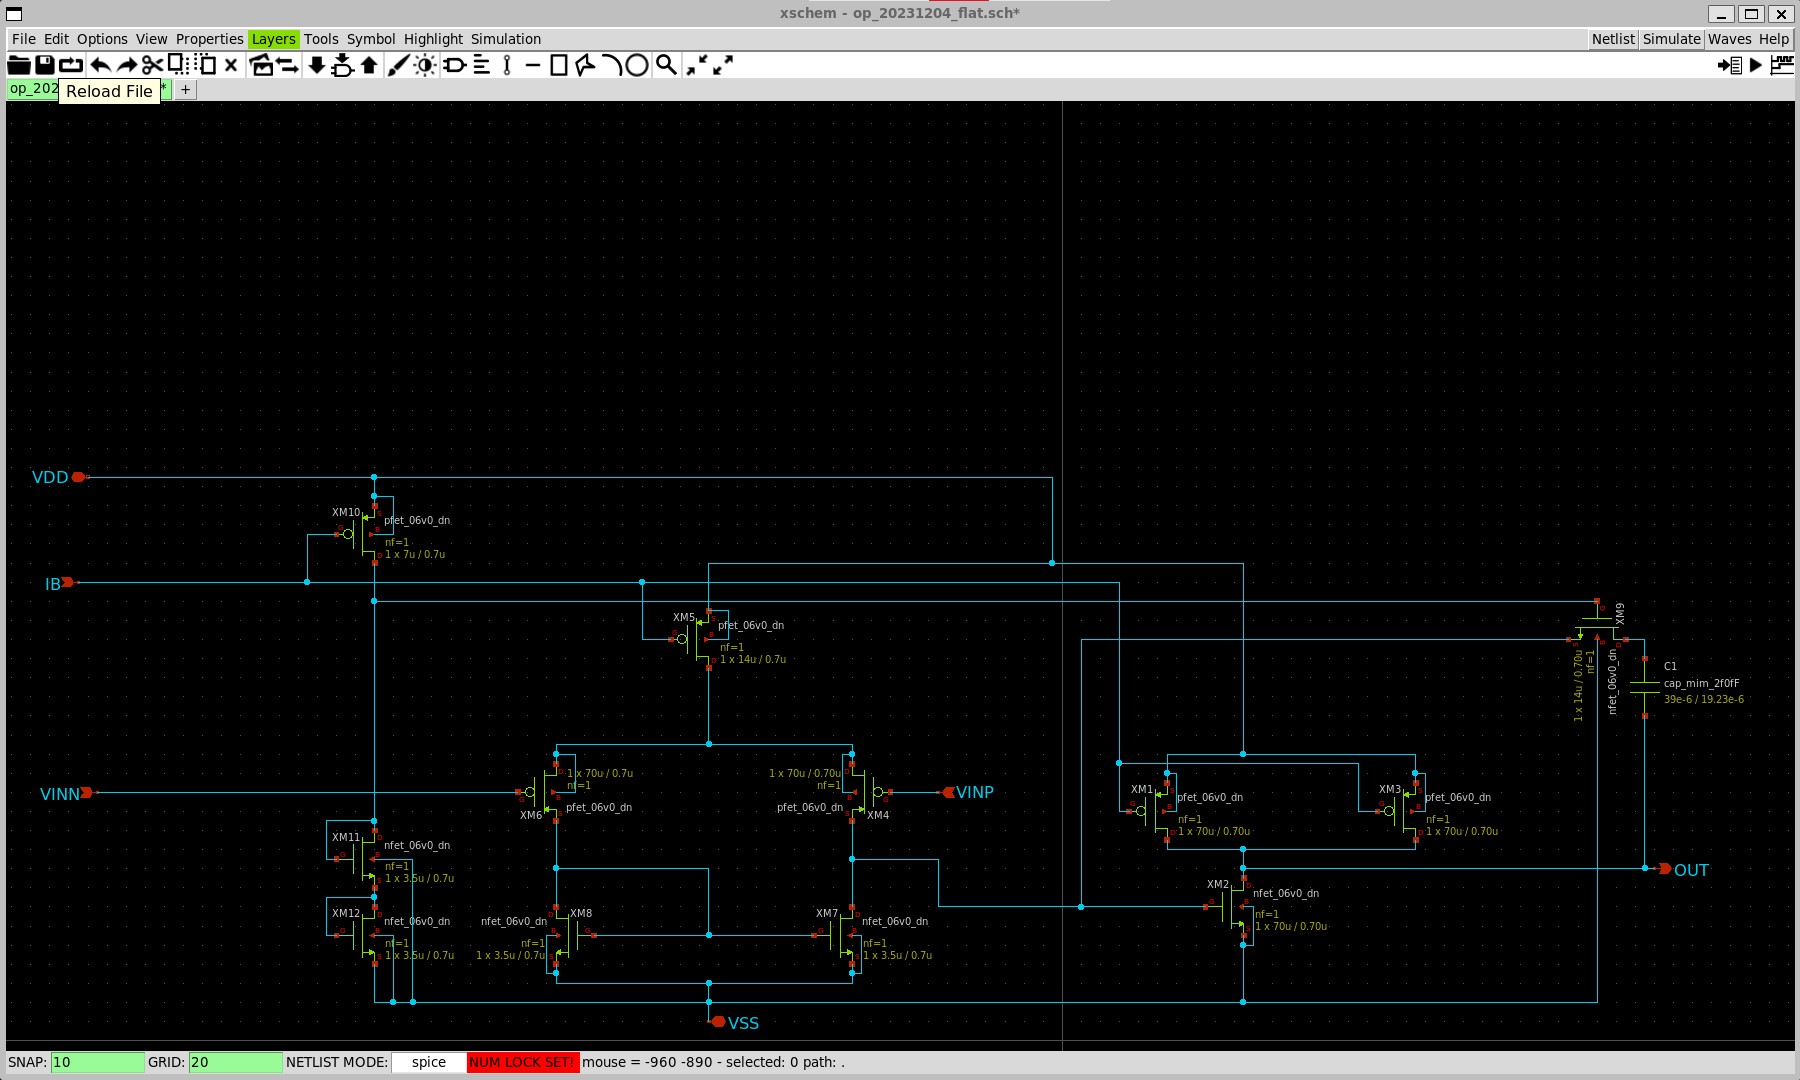Open the green Layers menu
This screenshot has height=1080, width=1800.
(x=273, y=39)
